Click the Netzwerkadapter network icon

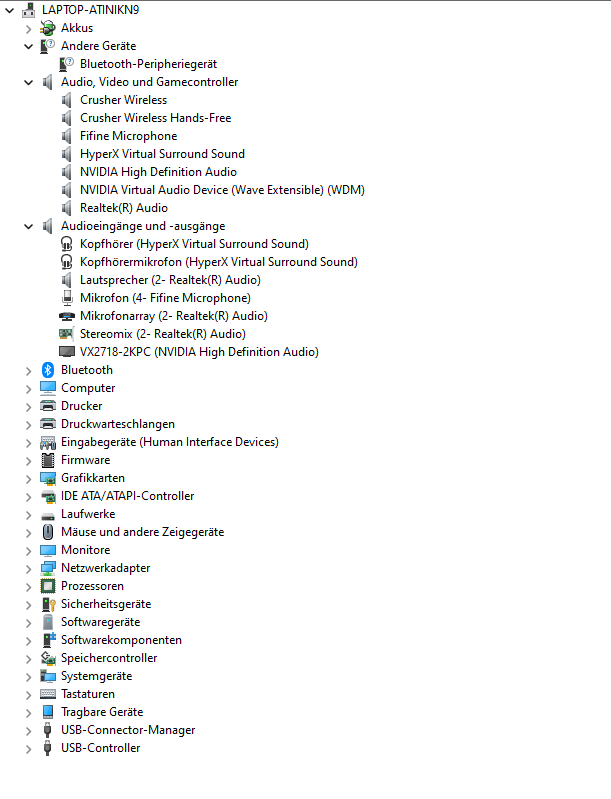pyautogui.click(x=48, y=568)
